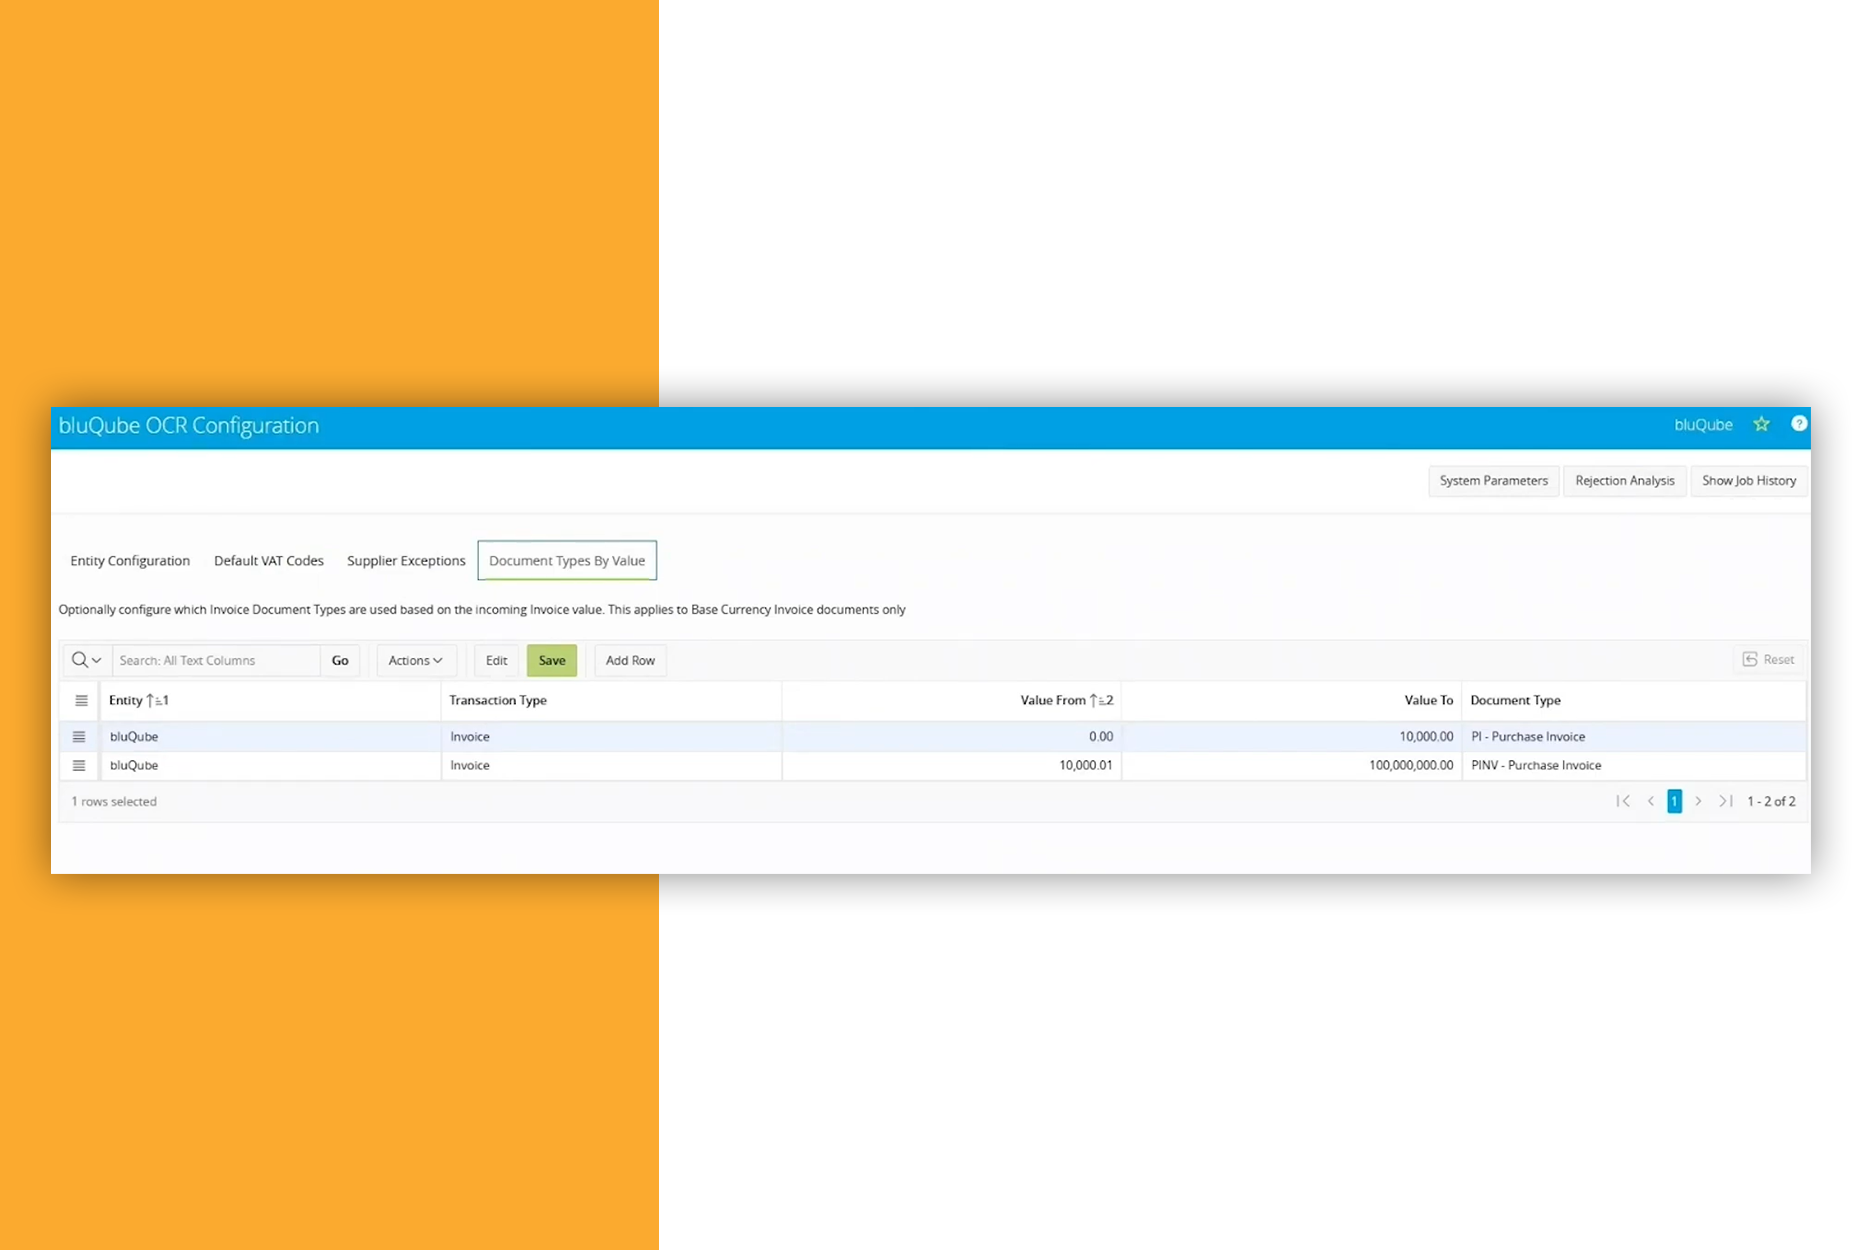Open help in OCR Configuration header

tap(1799, 424)
